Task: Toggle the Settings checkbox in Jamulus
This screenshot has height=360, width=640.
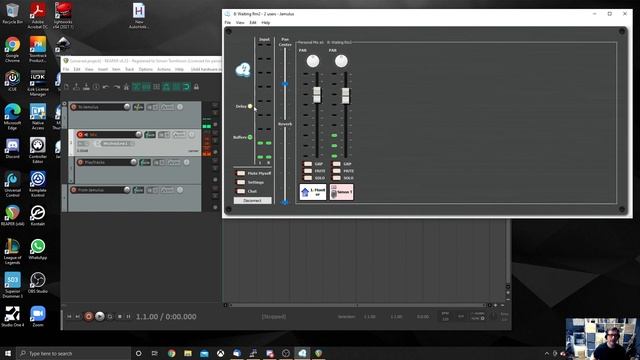Action: (241, 182)
